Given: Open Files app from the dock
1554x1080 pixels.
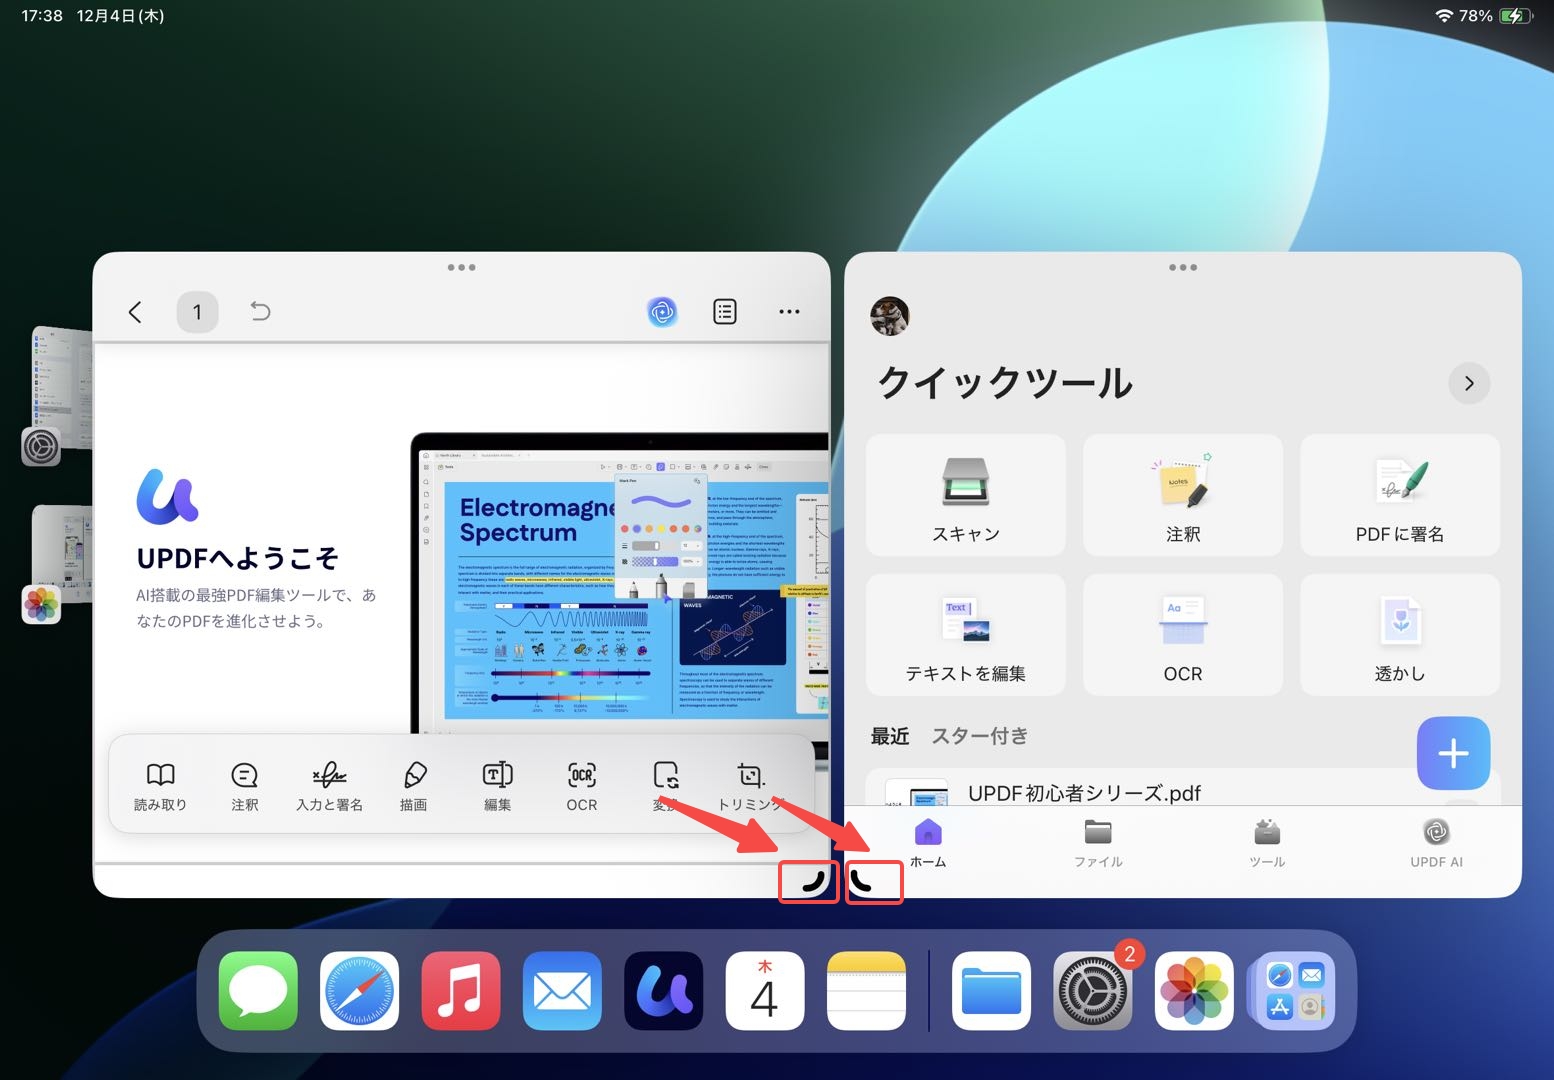Looking at the screenshot, I should [991, 991].
